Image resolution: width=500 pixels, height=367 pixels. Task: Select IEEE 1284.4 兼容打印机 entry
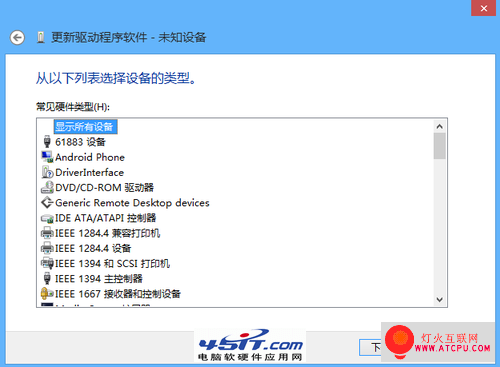pyautogui.click(x=107, y=233)
